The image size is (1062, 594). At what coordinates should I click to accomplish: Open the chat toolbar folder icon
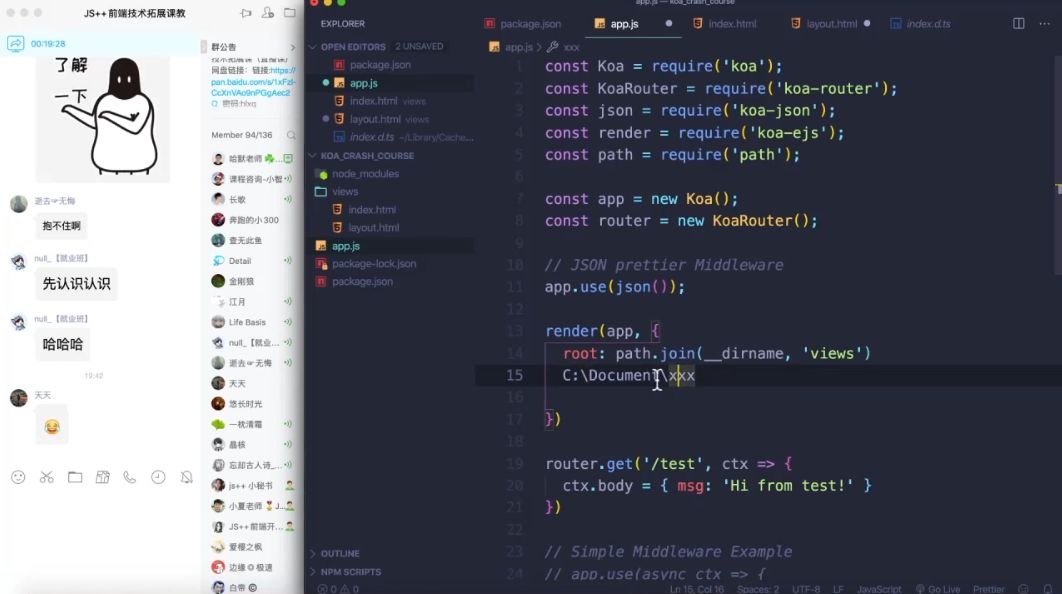75,477
